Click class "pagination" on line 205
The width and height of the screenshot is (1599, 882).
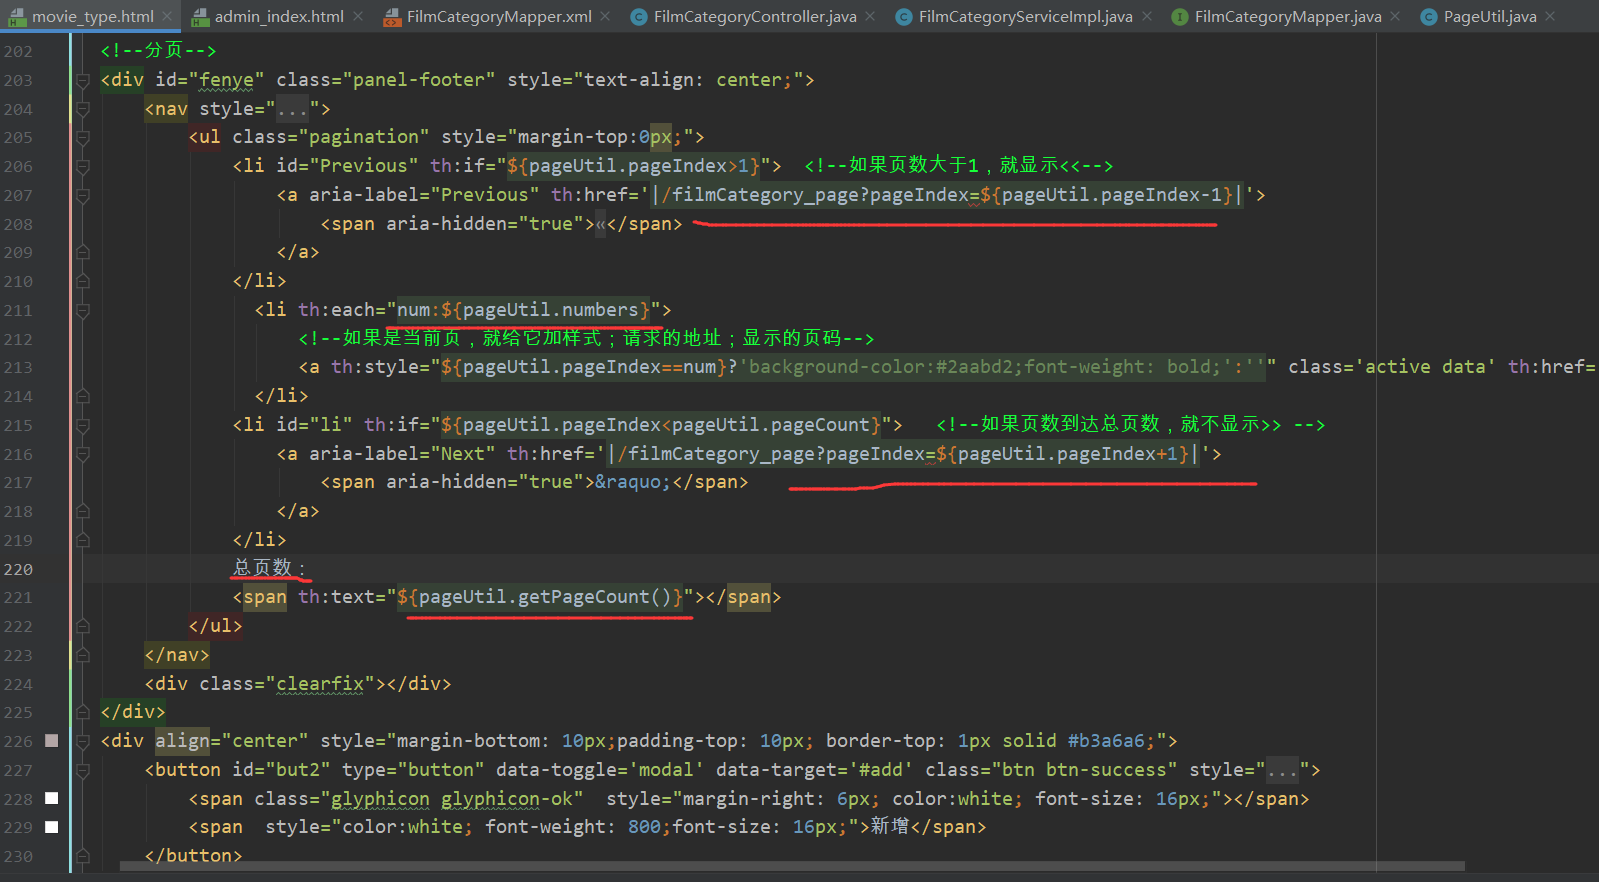(364, 137)
